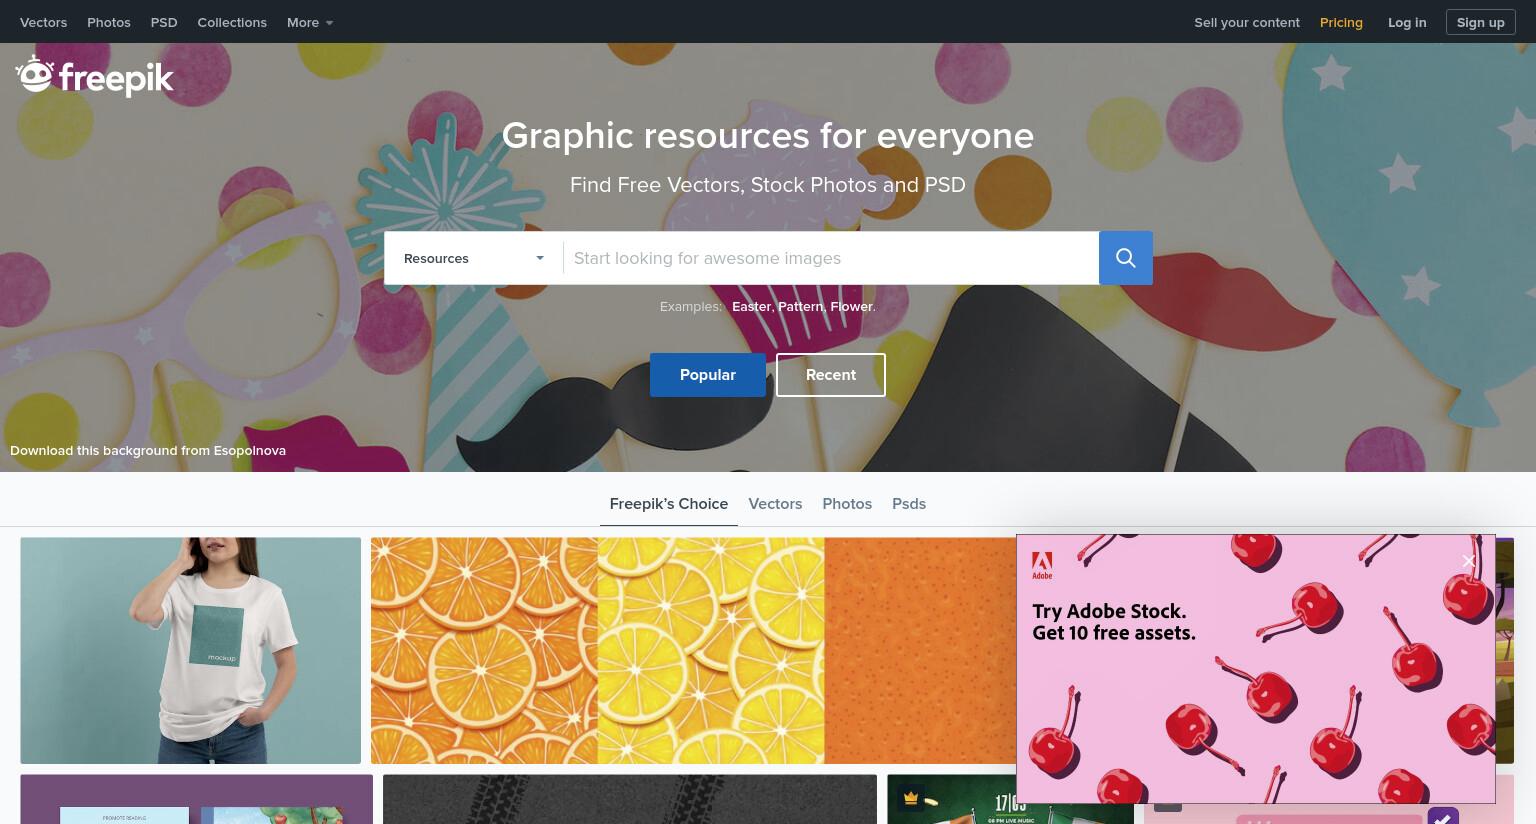
Task: Open the Resources category dropdown
Action: tap(474, 258)
